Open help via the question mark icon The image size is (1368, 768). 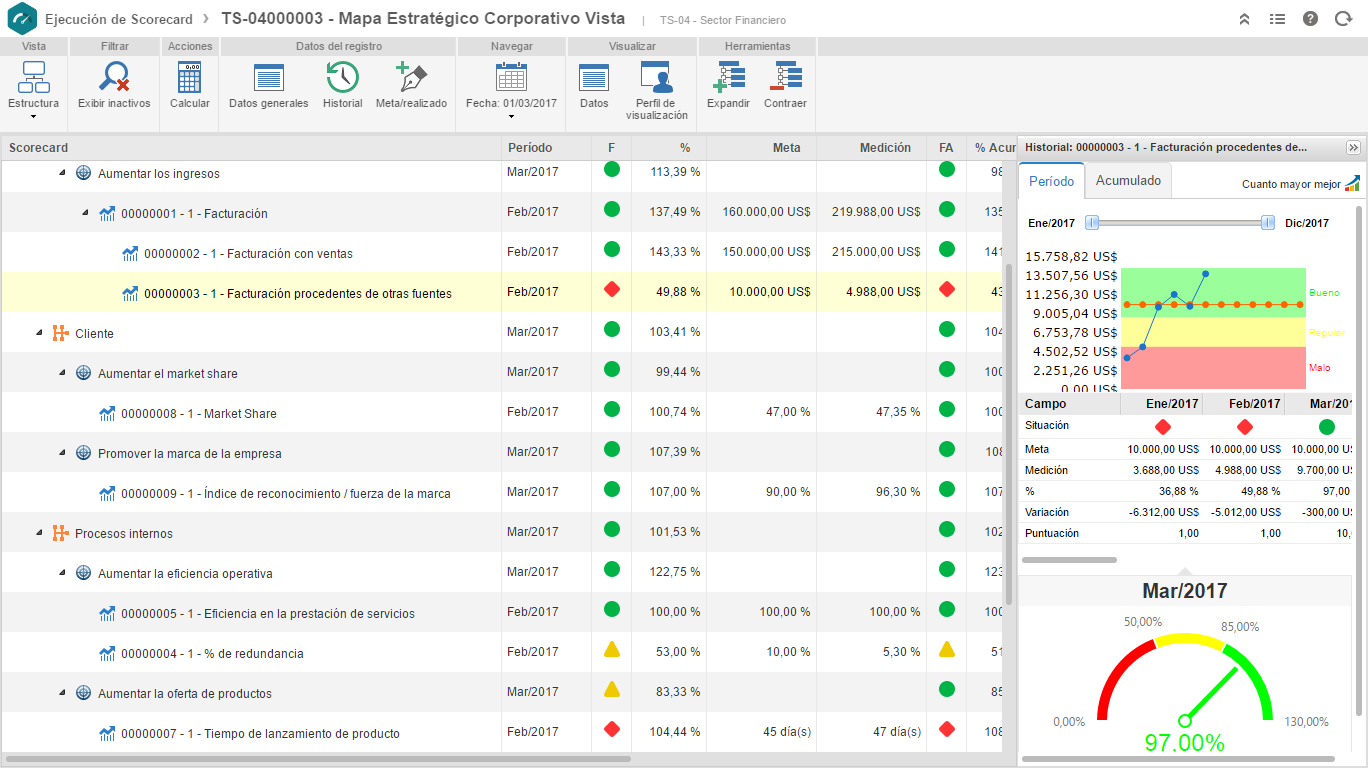click(1310, 18)
